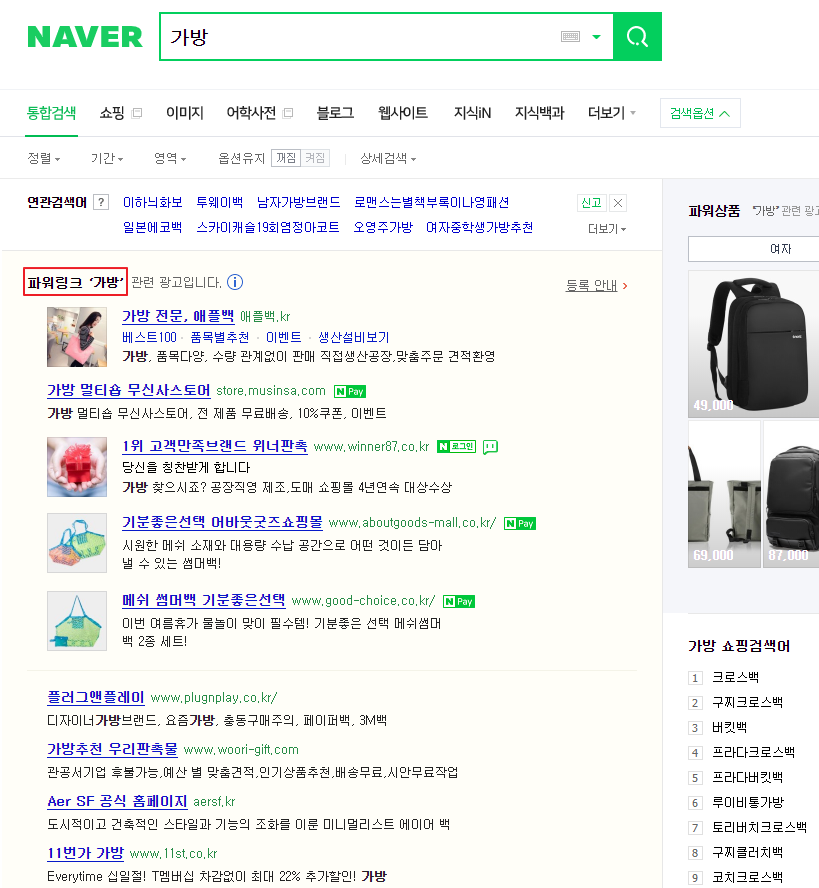Expand related searches with 더보기
Image resolution: width=819 pixels, height=888 pixels.
click(607, 229)
